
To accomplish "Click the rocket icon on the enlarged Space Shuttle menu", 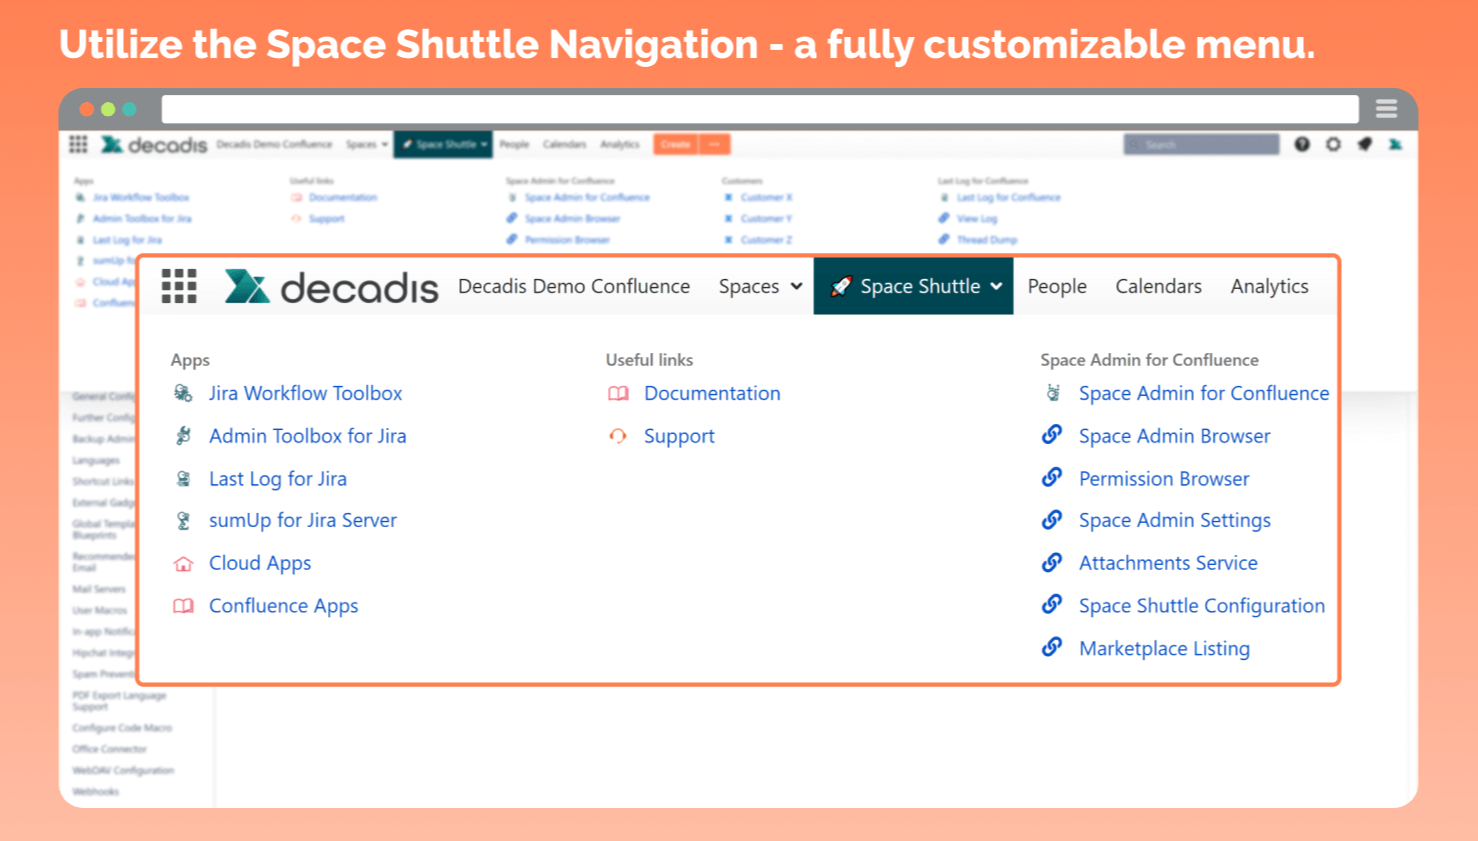I will coord(841,287).
